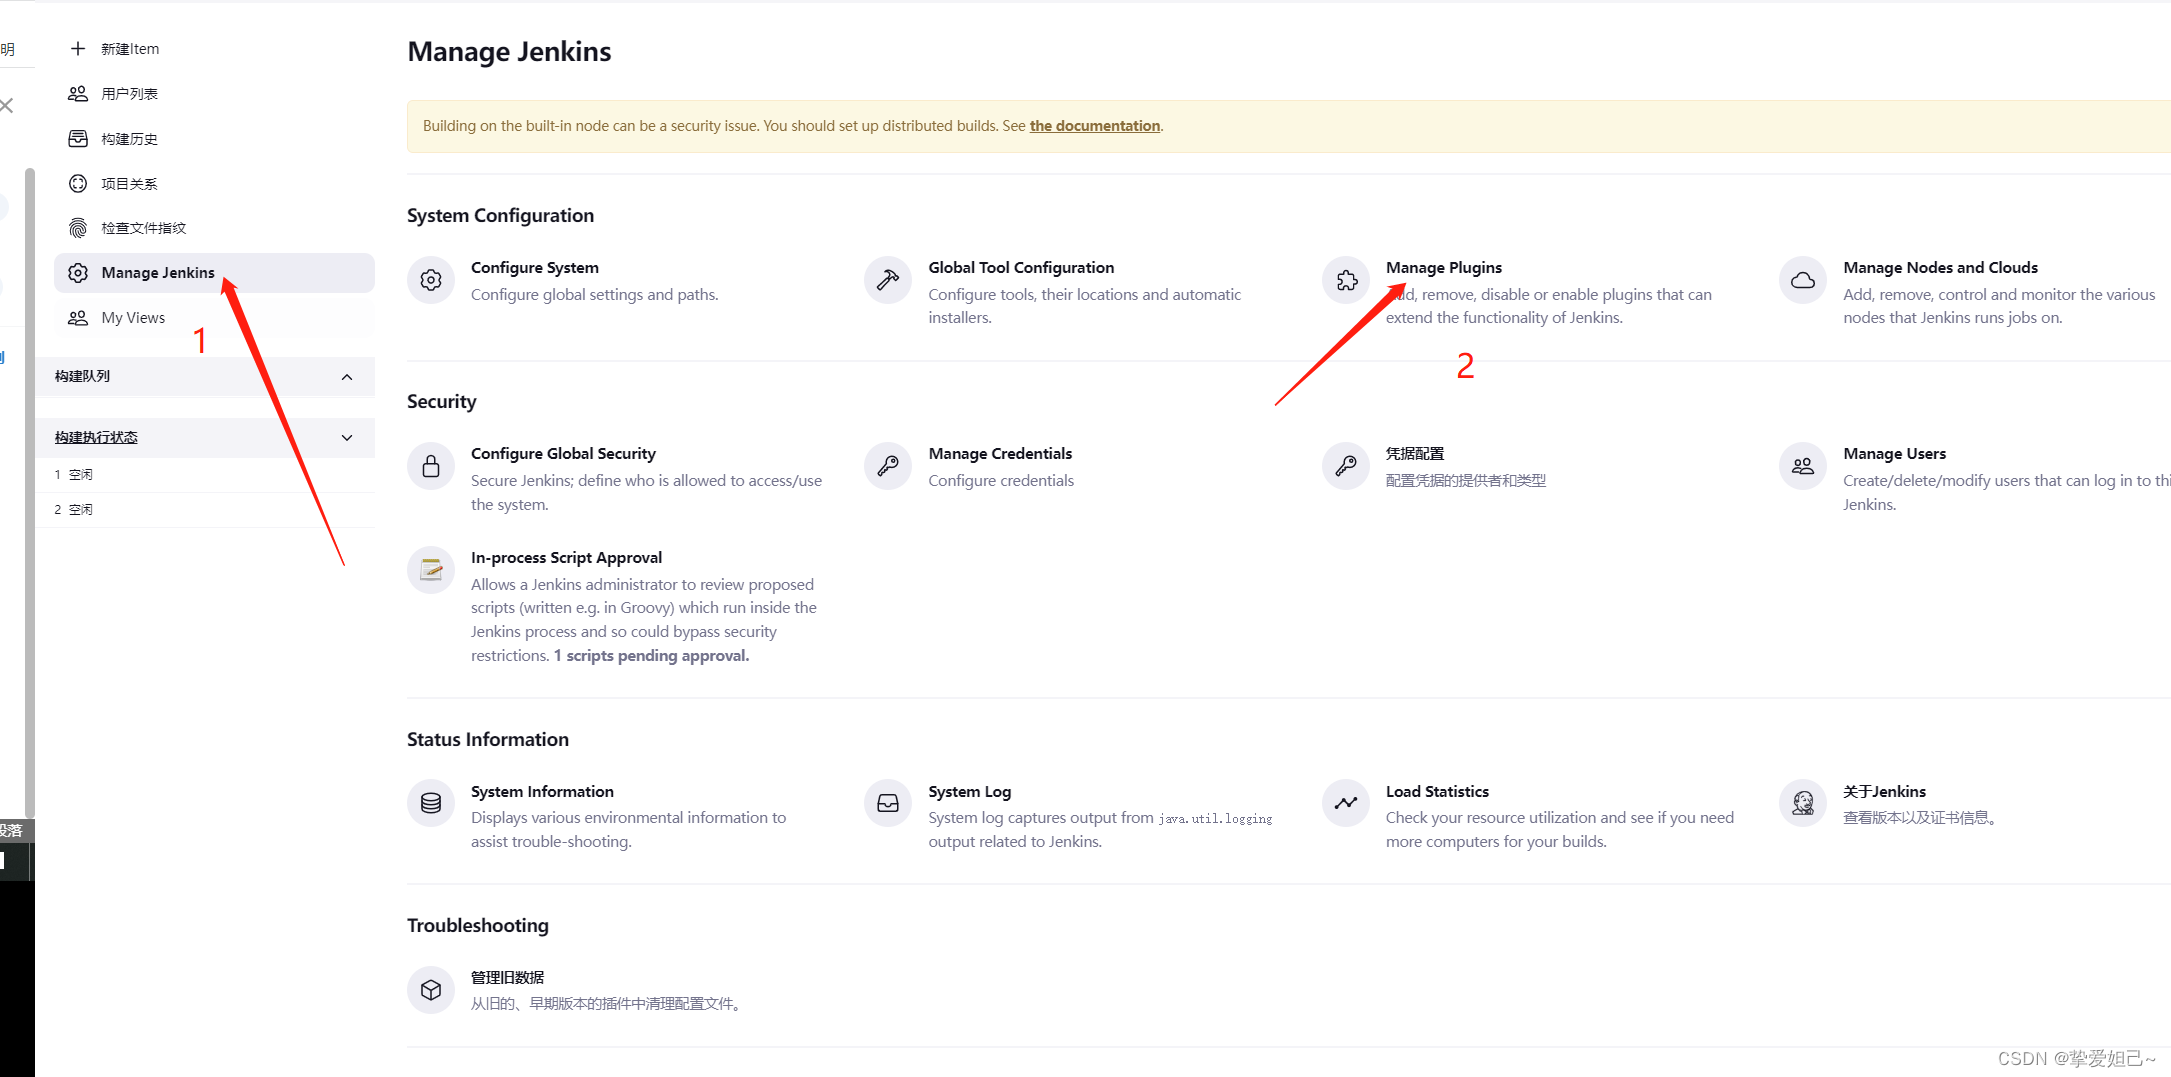
Task: Click the 凭据配置 key icon
Action: (x=1346, y=466)
